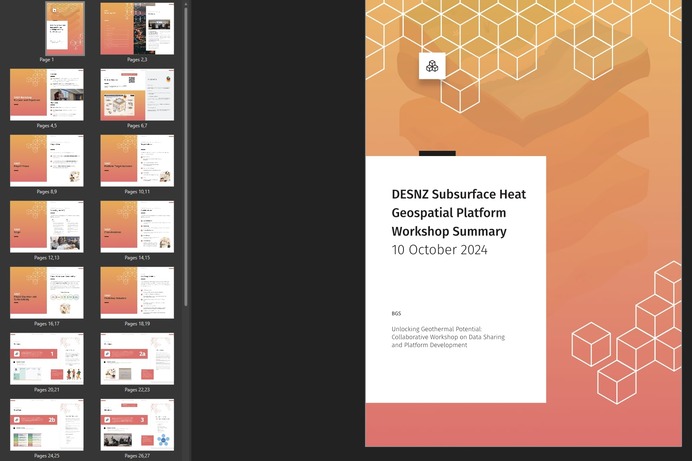Screen dimensions: 692x461
Task: Click the '10 October 2024' date text
Action: pyautogui.click(x=440, y=250)
